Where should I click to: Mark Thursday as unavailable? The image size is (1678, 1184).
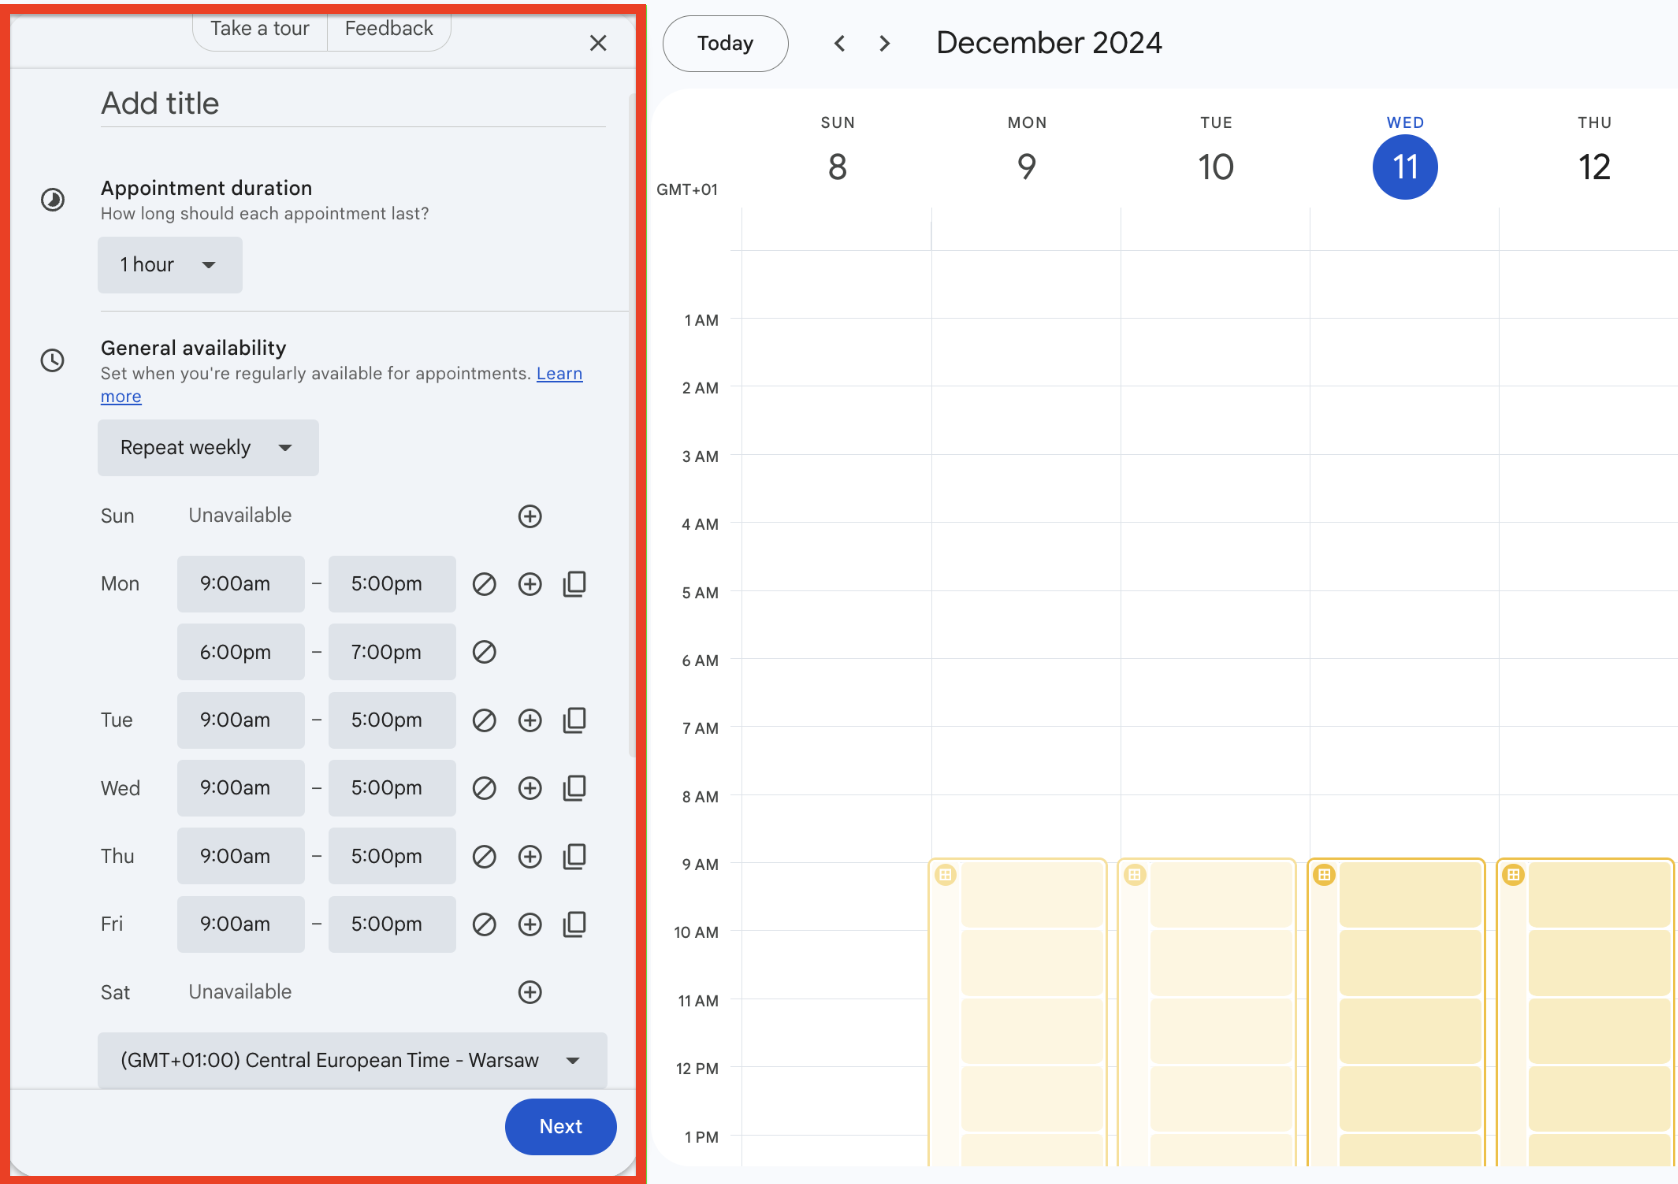484,856
